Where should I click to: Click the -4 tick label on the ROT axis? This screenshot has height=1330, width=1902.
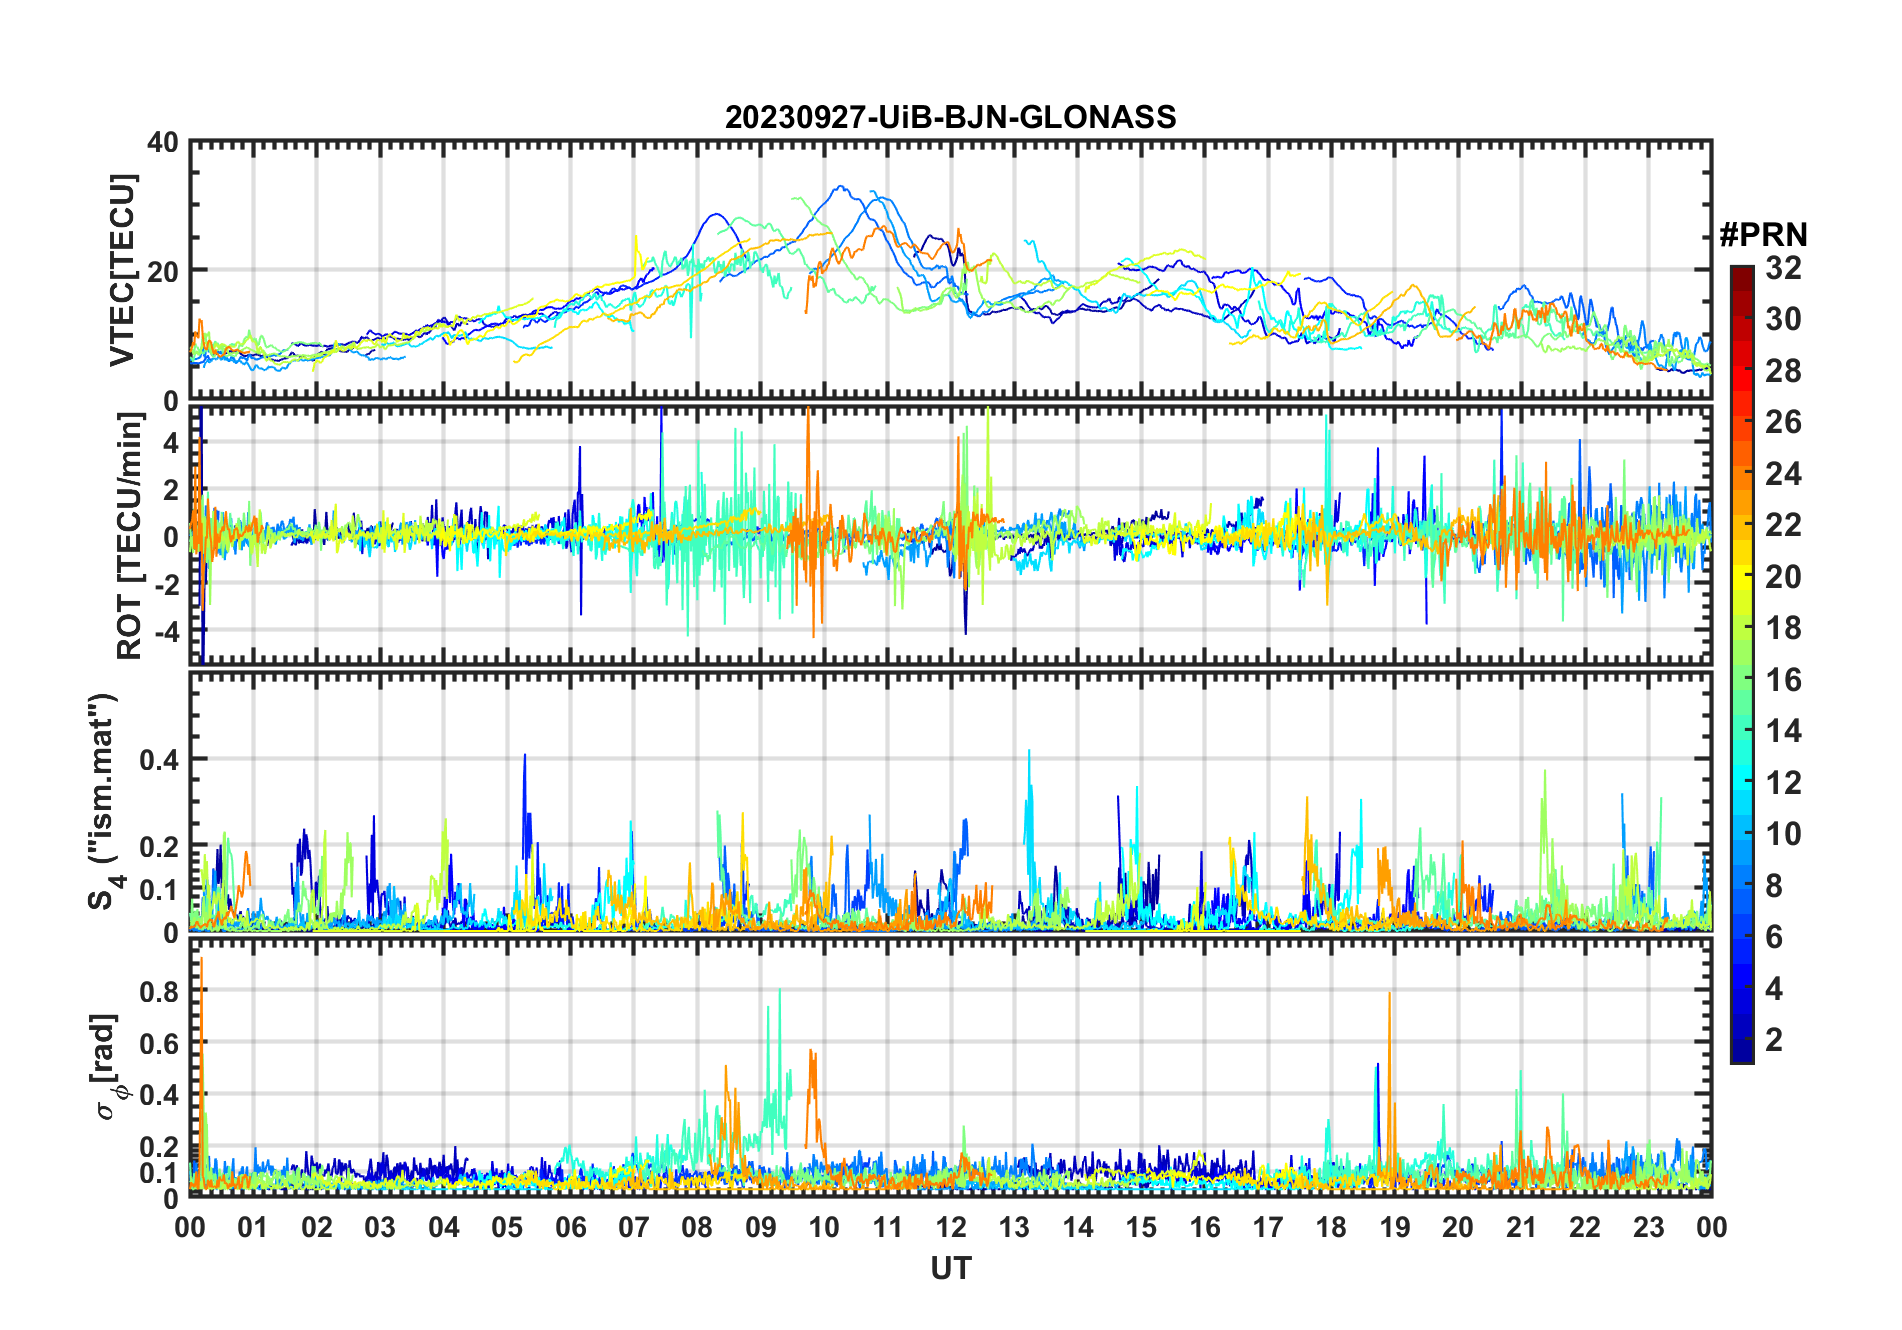[162, 632]
